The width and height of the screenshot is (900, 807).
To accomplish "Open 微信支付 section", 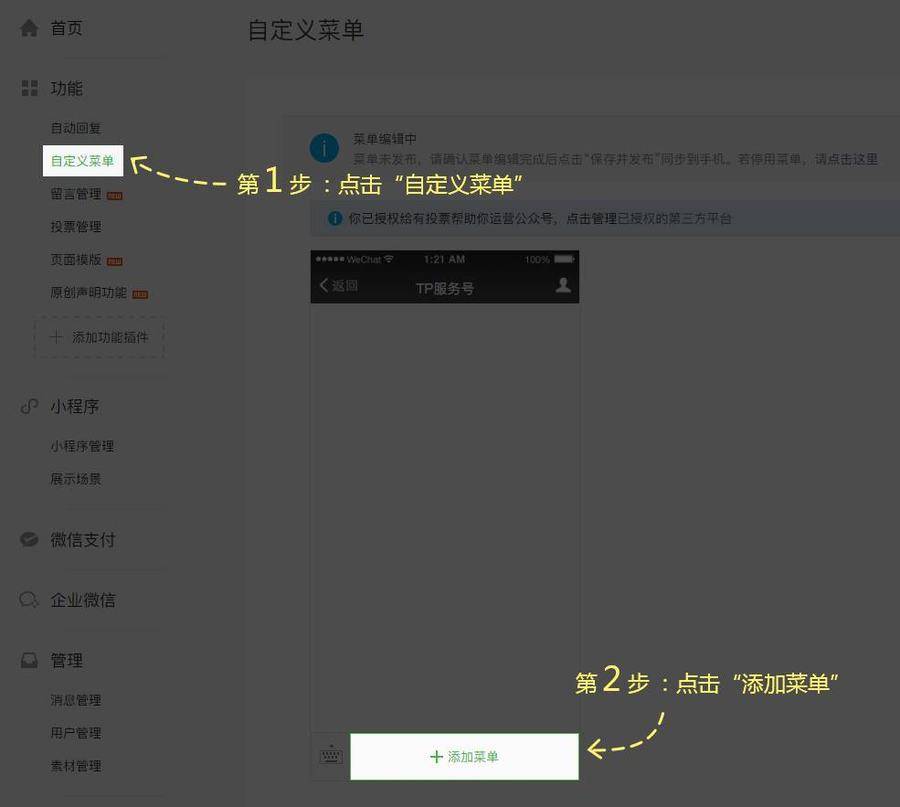I will tap(83, 539).
